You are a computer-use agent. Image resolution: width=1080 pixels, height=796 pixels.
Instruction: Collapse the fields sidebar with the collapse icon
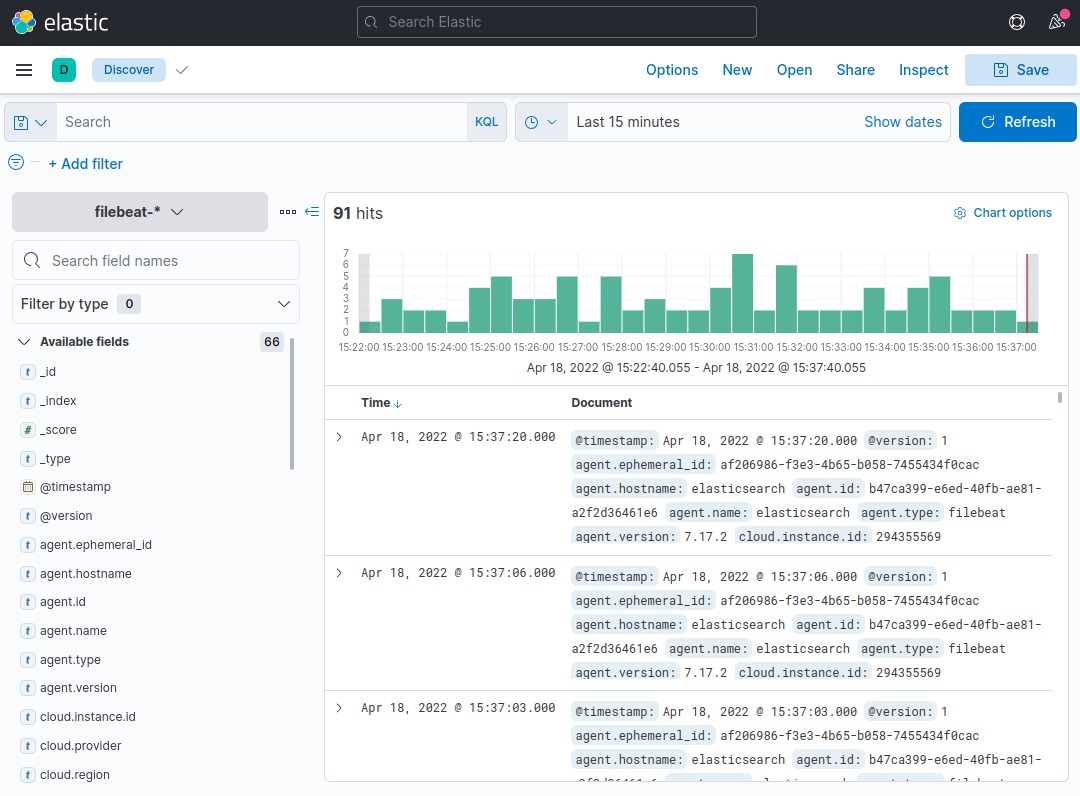311,211
